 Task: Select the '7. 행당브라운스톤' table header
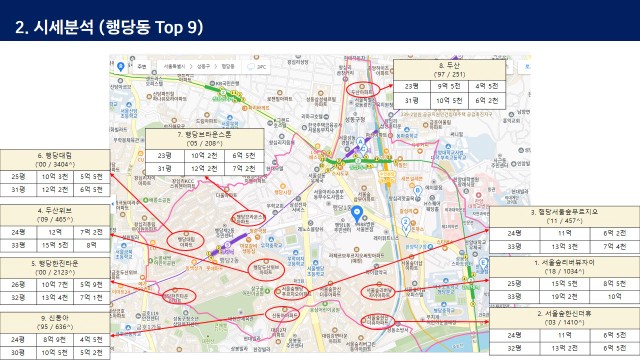tap(204, 139)
